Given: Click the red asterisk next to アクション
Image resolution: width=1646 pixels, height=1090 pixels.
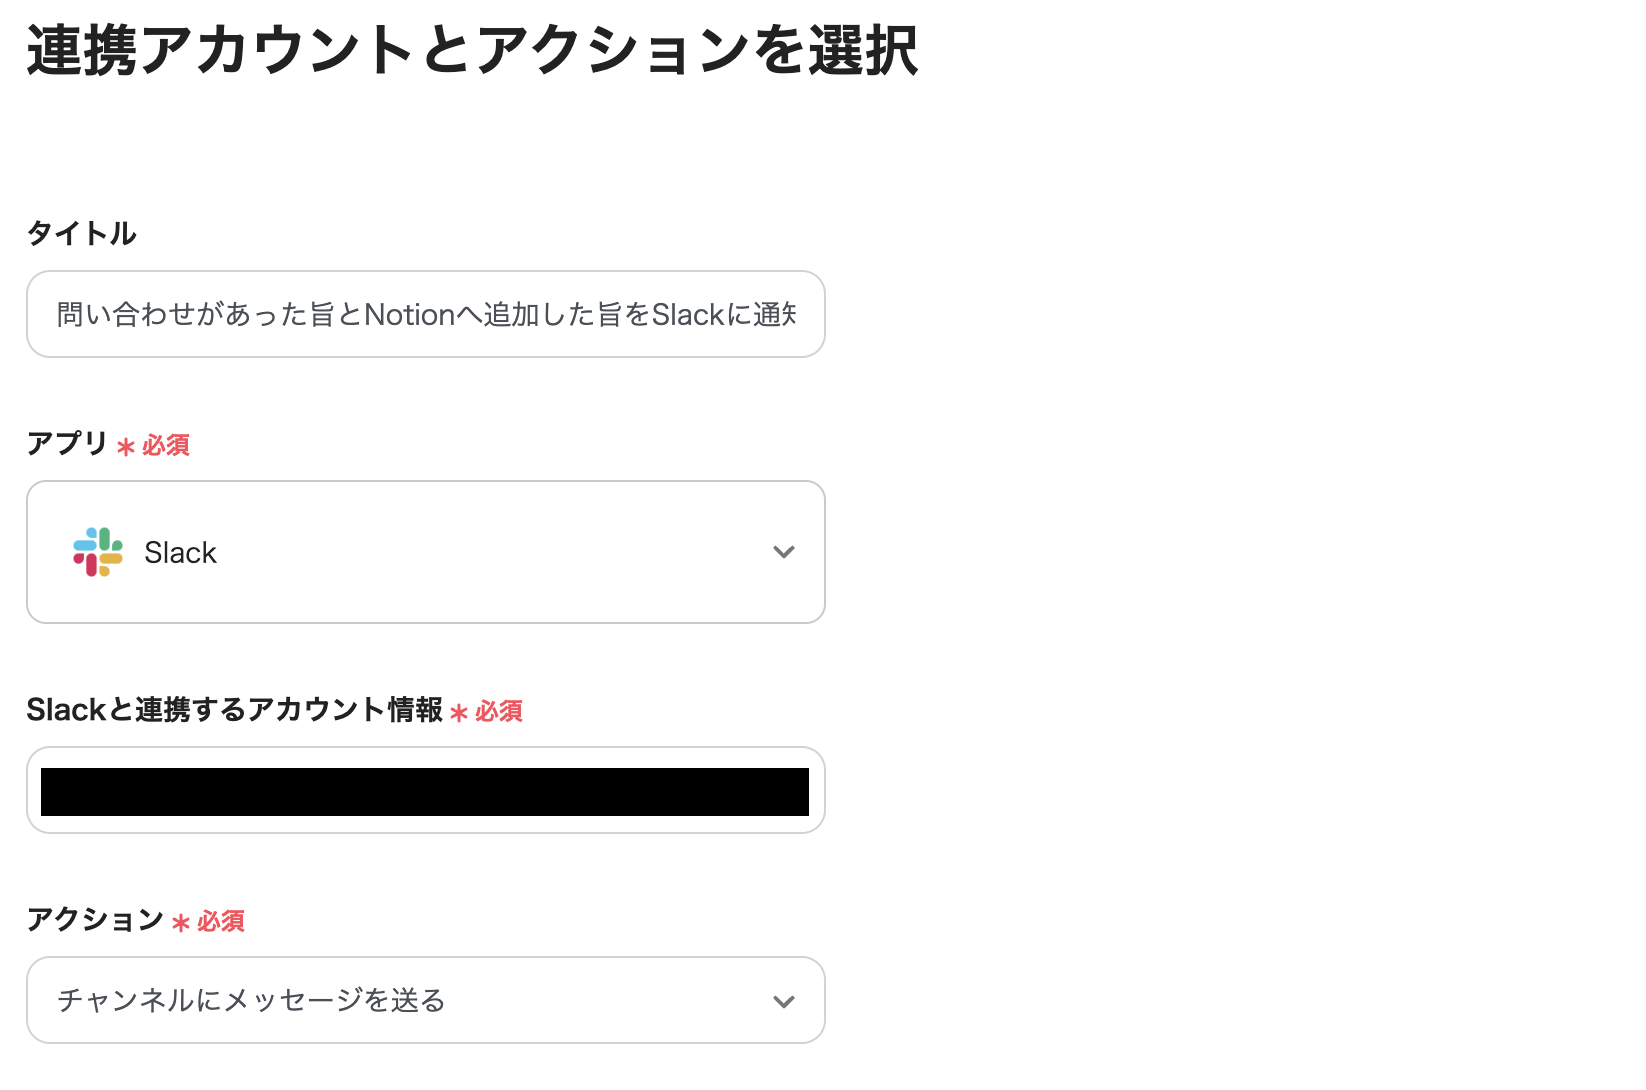Looking at the screenshot, I should pos(180,922).
